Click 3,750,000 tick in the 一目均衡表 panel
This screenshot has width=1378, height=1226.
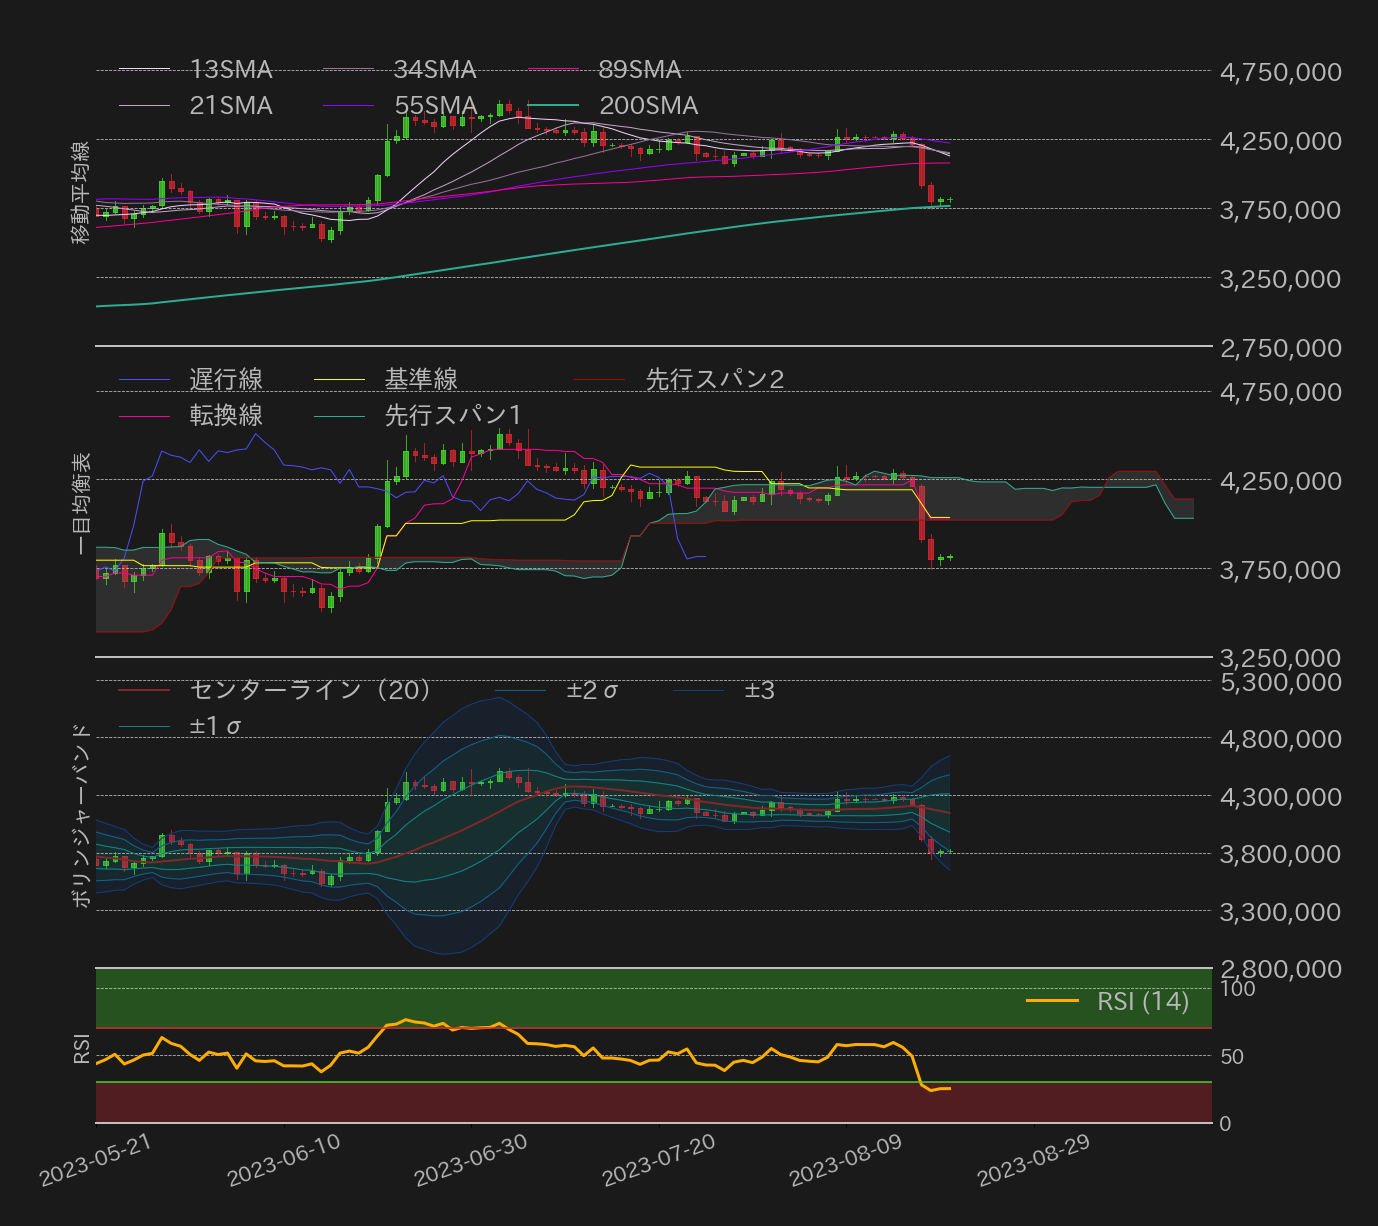[1281, 569]
